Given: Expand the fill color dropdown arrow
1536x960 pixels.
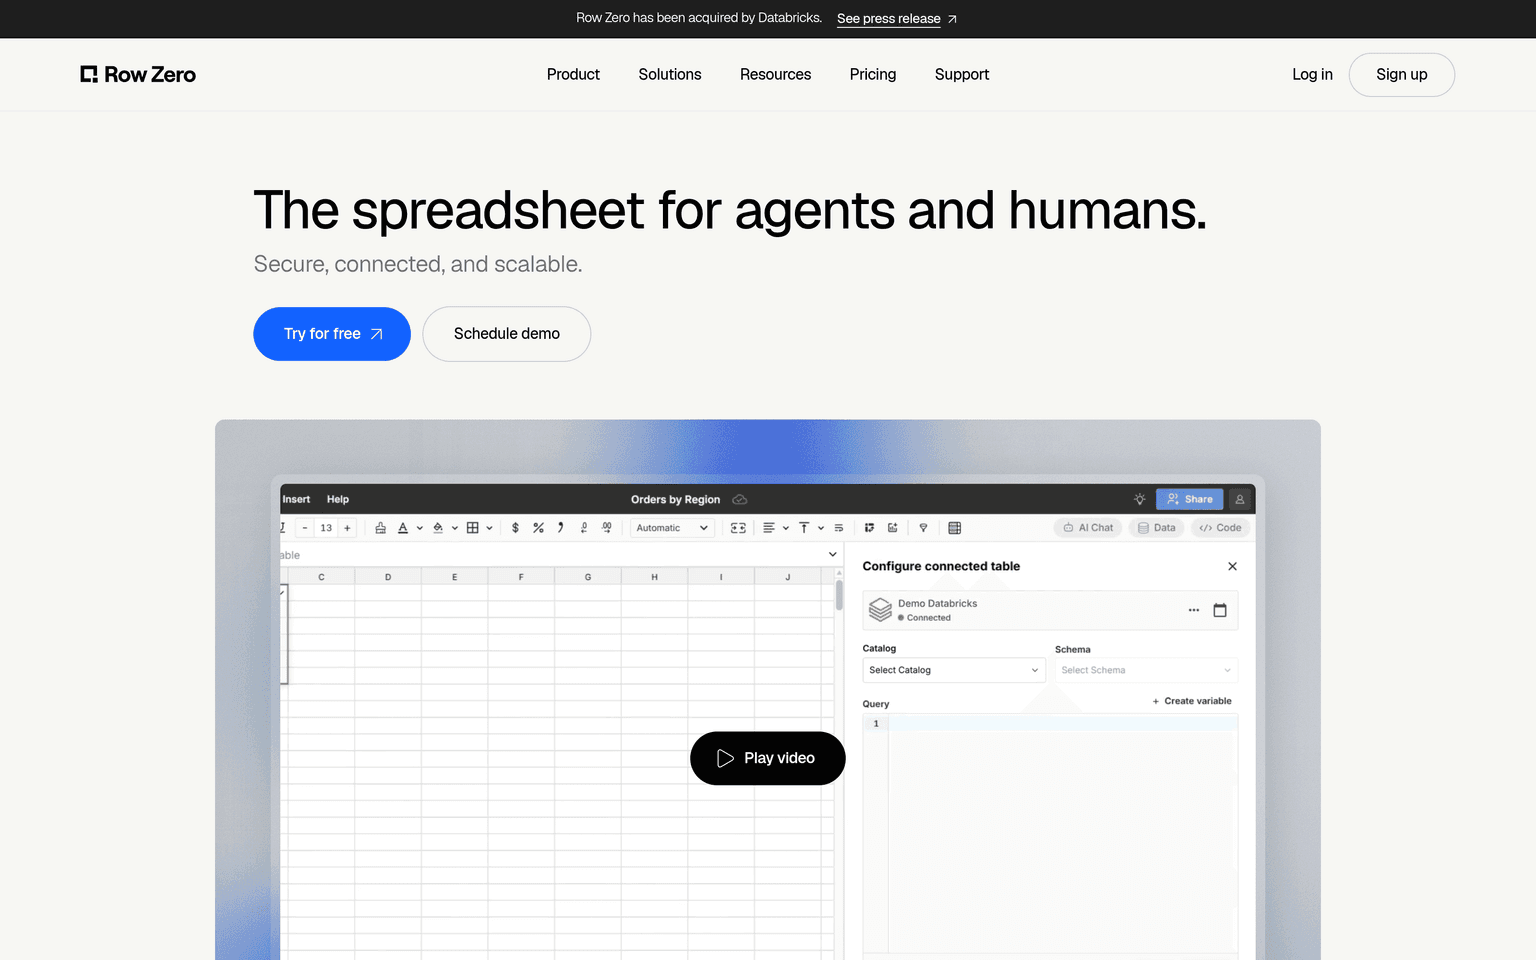Looking at the screenshot, I should tap(455, 528).
